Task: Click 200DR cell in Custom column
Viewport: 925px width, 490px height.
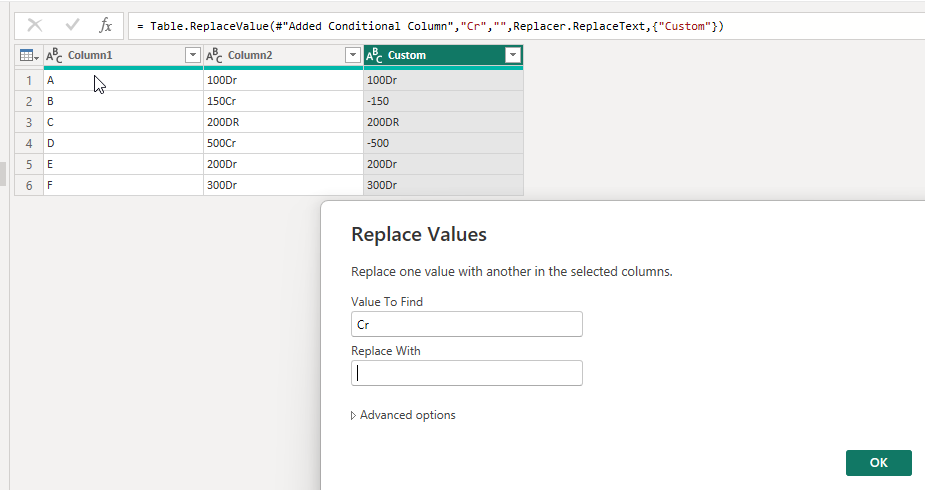Action: pyautogui.click(x=444, y=122)
